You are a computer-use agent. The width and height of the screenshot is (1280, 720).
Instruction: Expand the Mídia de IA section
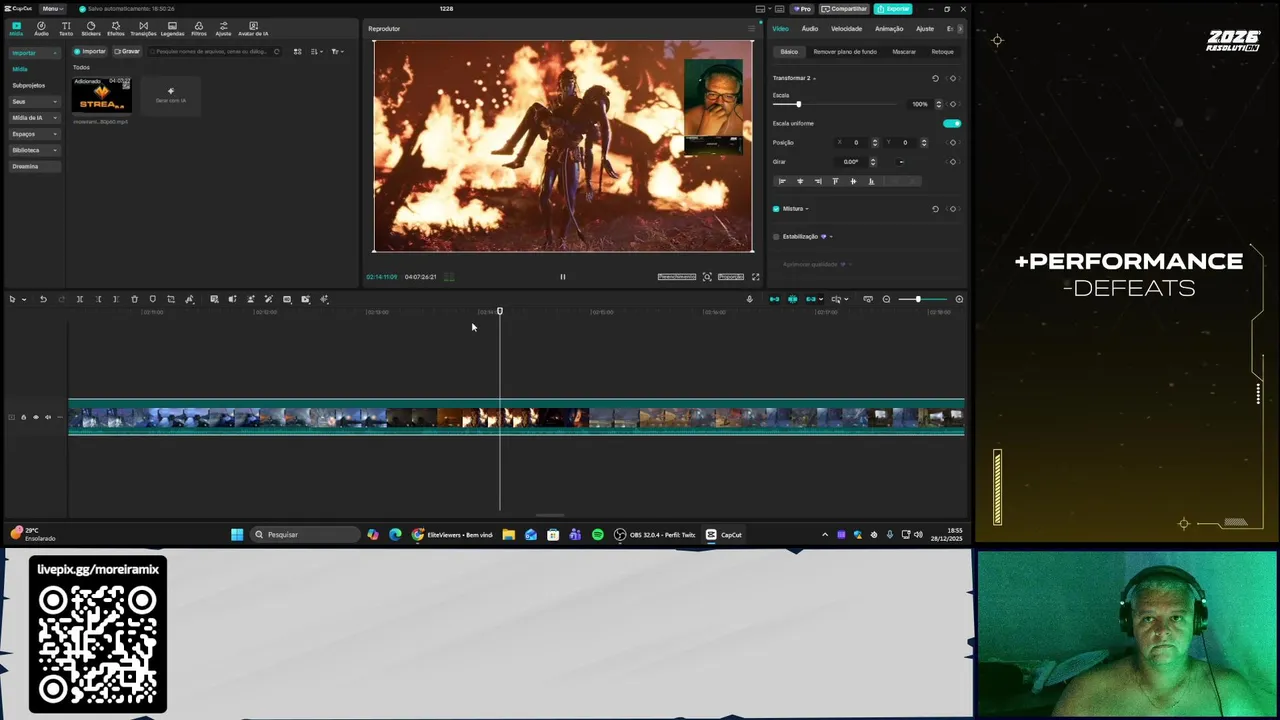pos(35,117)
